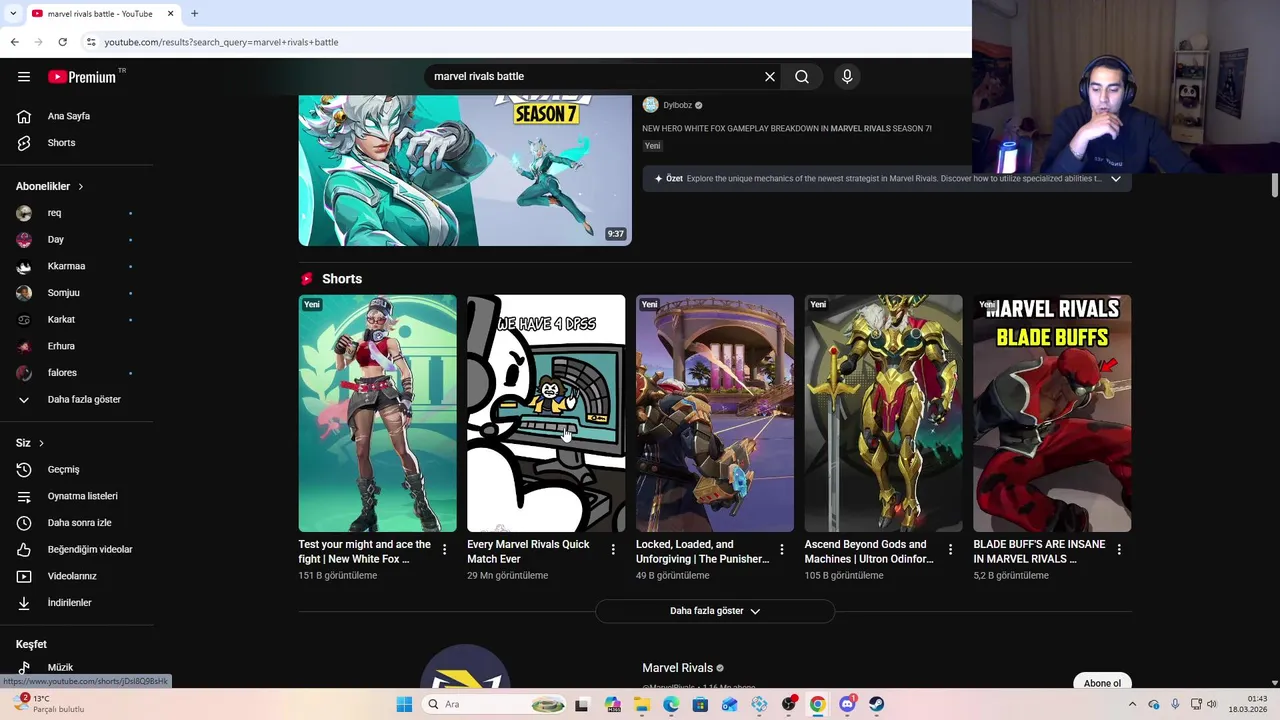Close the YouTube browser tab

click(170, 14)
